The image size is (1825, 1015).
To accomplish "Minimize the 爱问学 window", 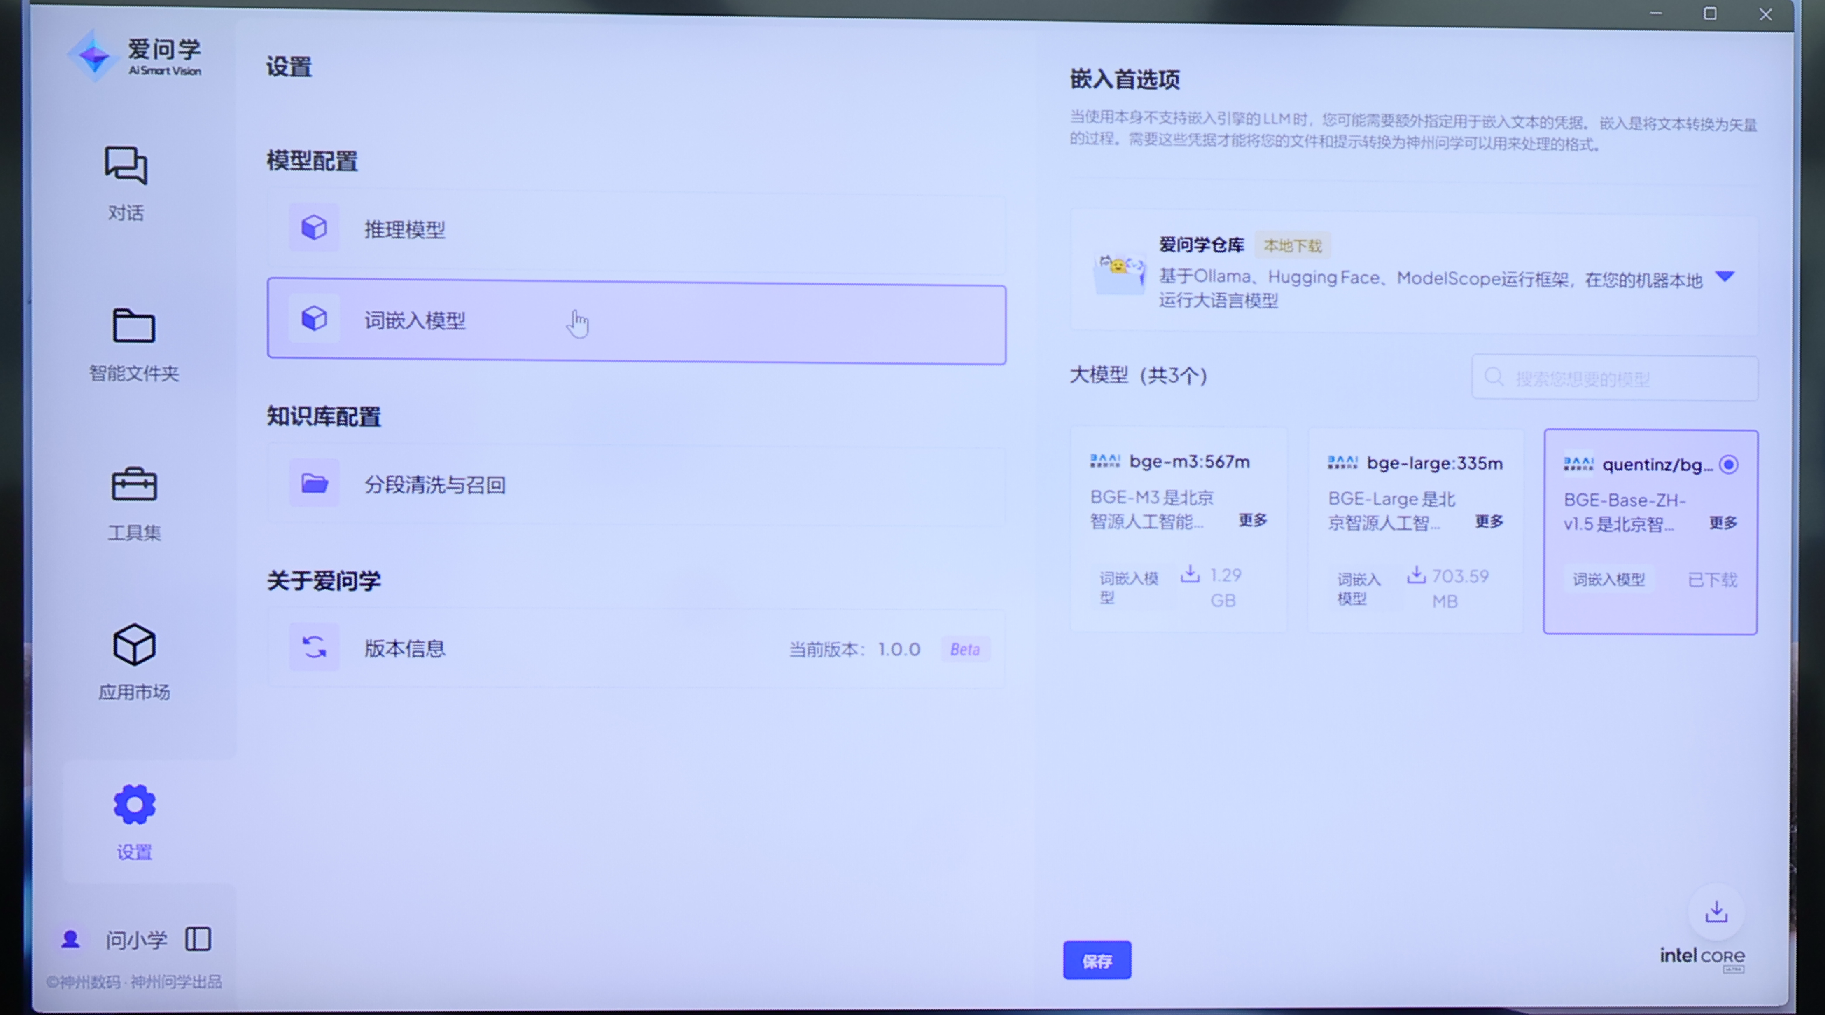I will 1656,13.
